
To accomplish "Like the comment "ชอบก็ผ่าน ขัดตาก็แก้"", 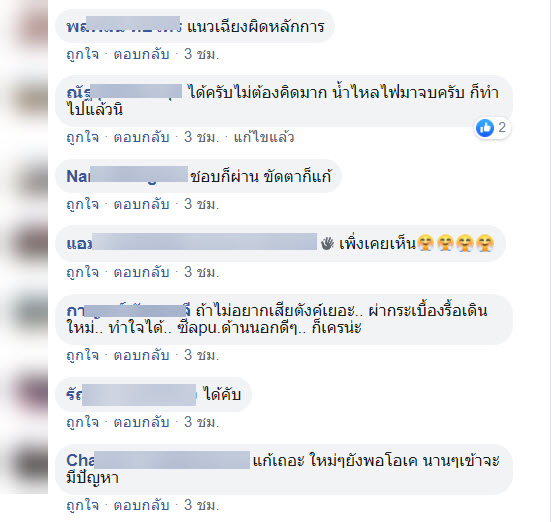I will pos(83,204).
